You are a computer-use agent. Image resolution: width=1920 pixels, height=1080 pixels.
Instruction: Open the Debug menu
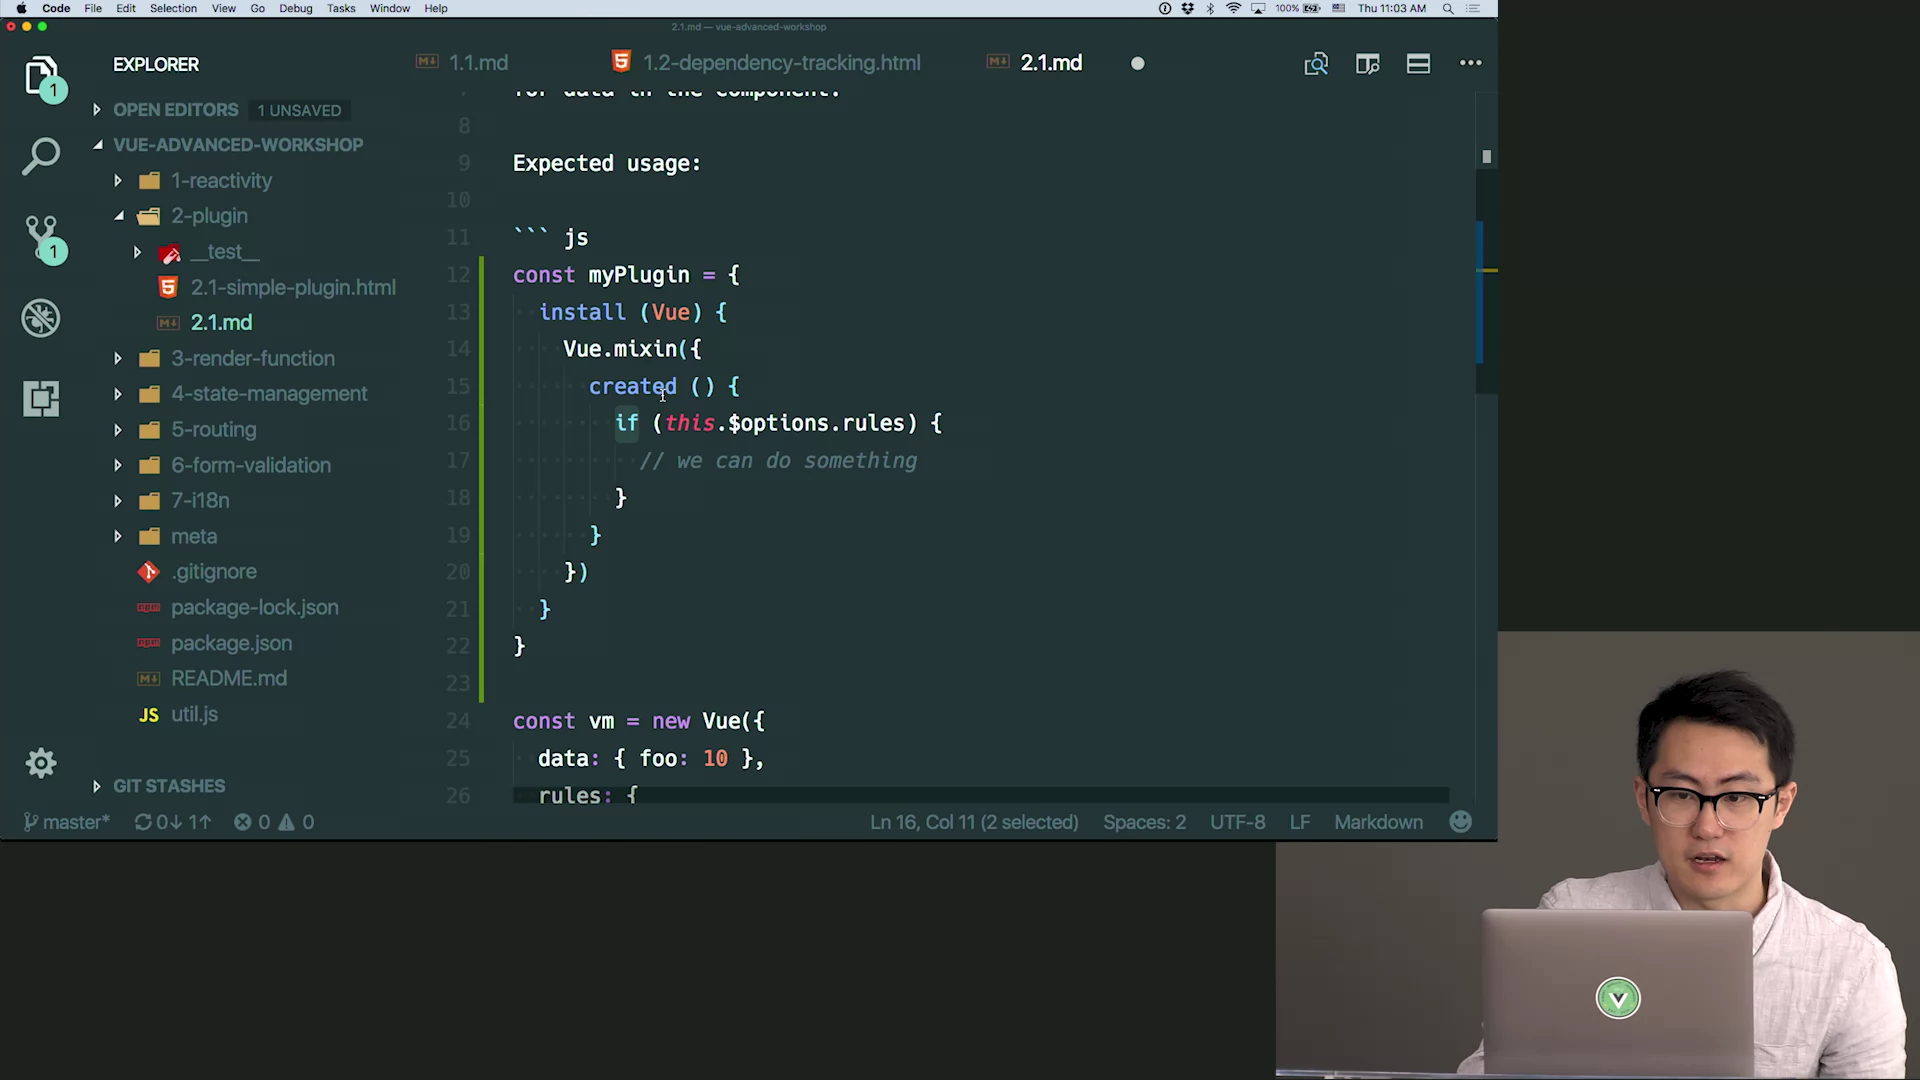coord(296,8)
